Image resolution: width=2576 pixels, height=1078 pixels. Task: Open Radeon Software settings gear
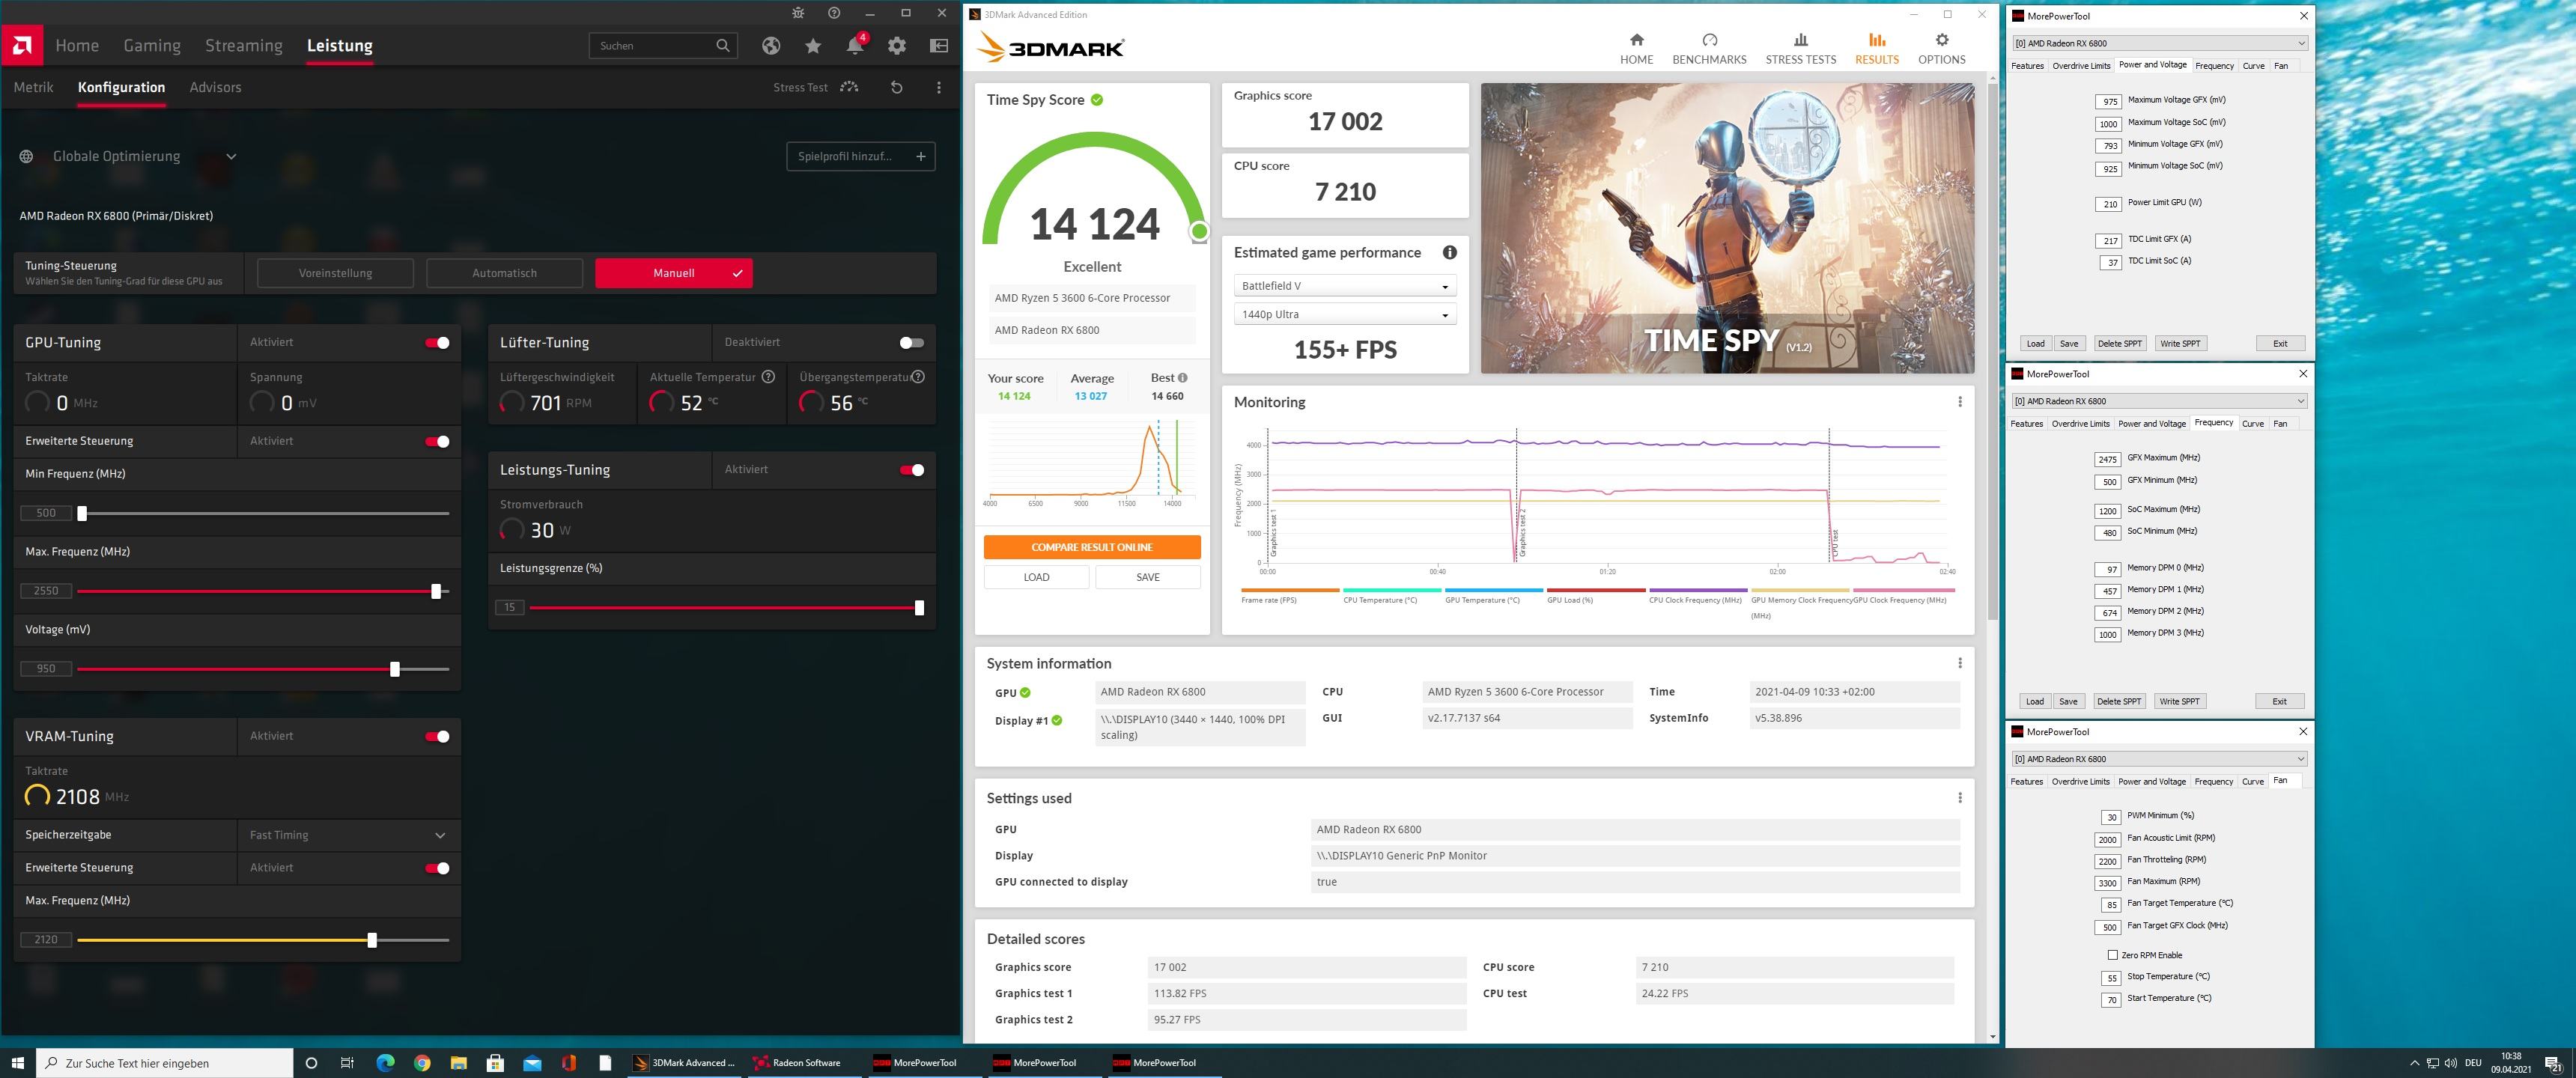click(x=897, y=46)
